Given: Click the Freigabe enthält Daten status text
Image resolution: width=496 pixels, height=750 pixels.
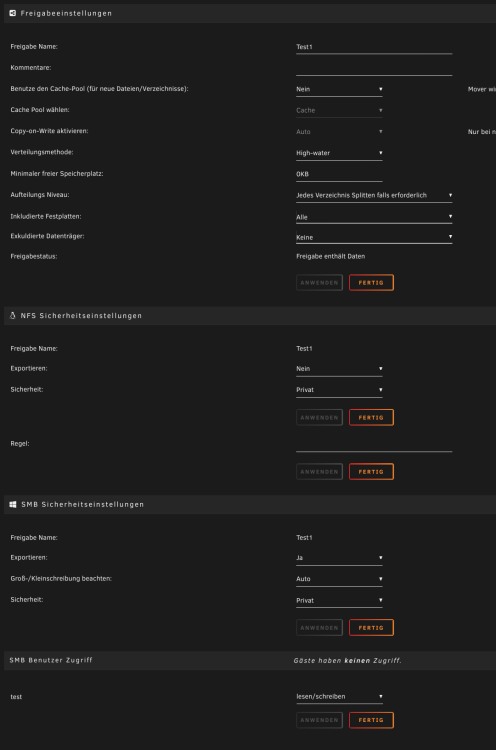Looking at the screenshot, I should tap(331, 256).
